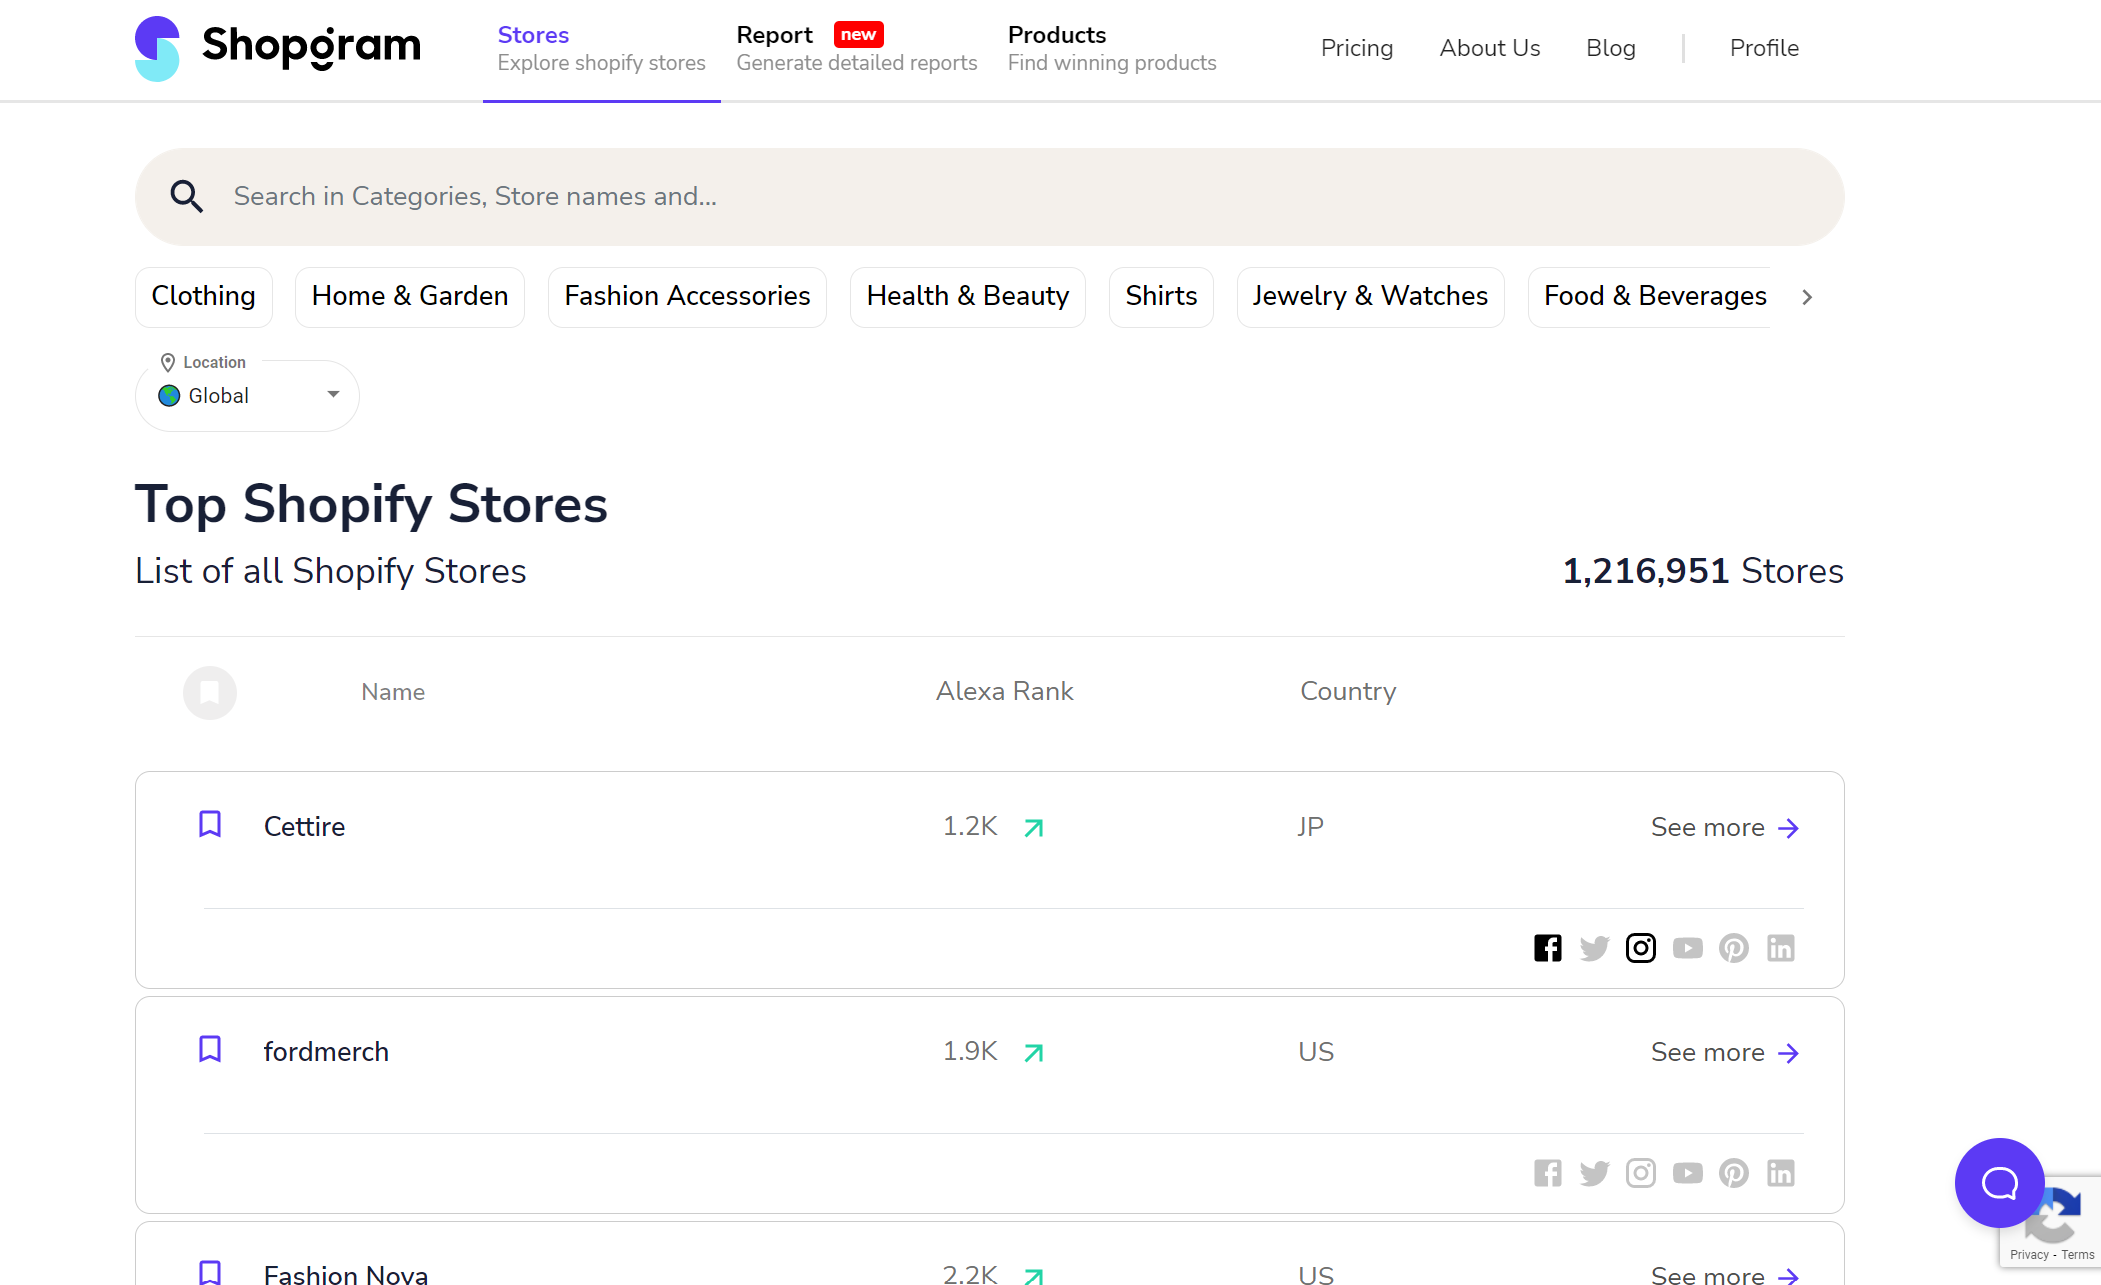
Task: Open the Profile menu
Action: click(1764, 48)
